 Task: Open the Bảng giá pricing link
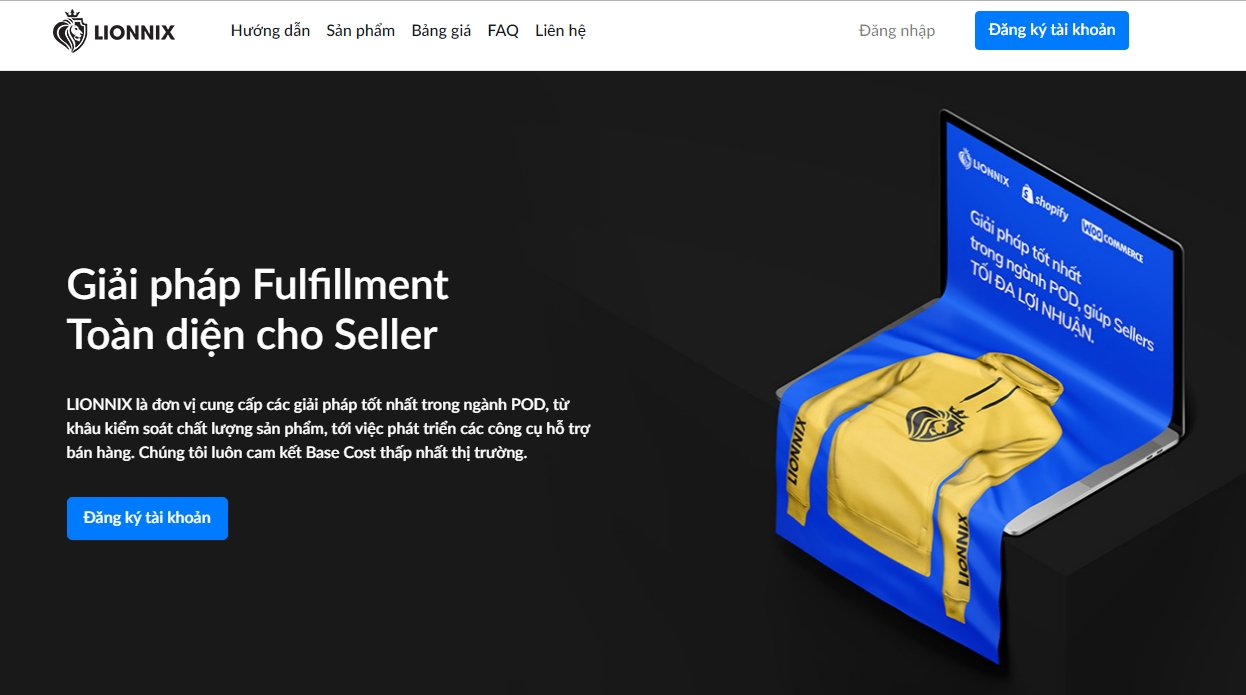441,31
